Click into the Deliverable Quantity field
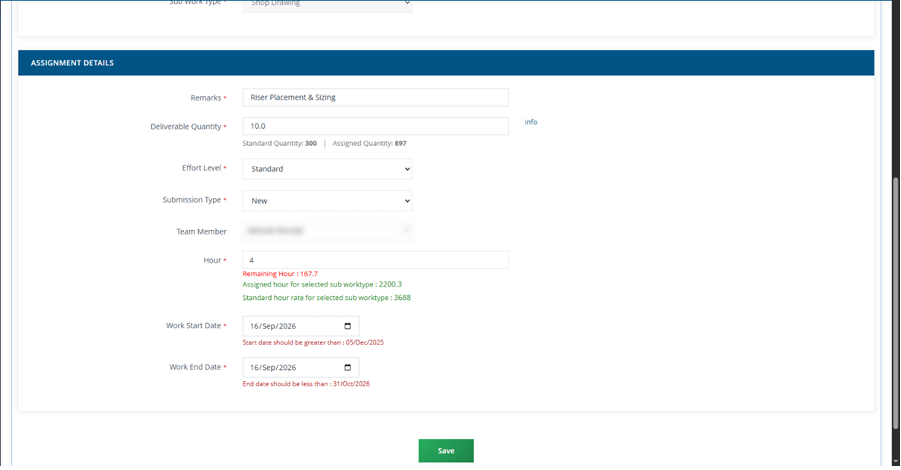Screen dimensions: 901x470 375,126
